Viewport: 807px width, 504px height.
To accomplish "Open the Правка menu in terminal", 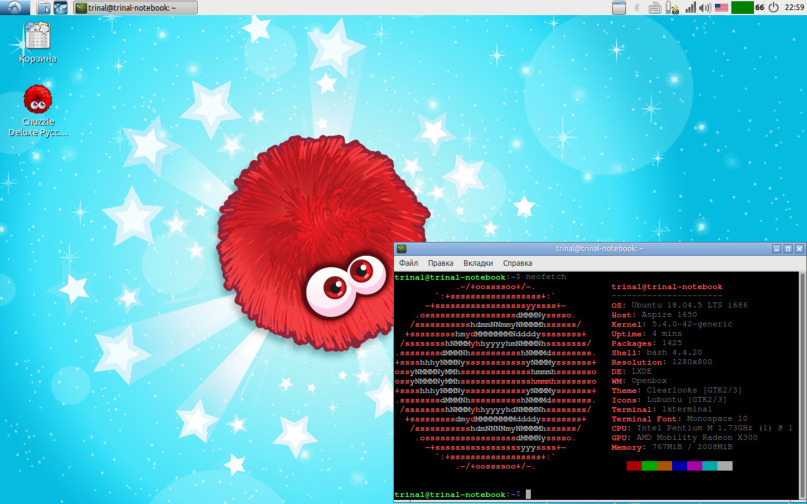I will (x=440, y=263).
